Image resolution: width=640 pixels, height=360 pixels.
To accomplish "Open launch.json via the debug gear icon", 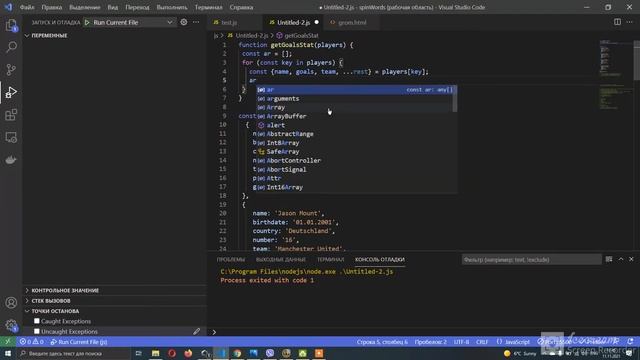I will tap(184, 22).
